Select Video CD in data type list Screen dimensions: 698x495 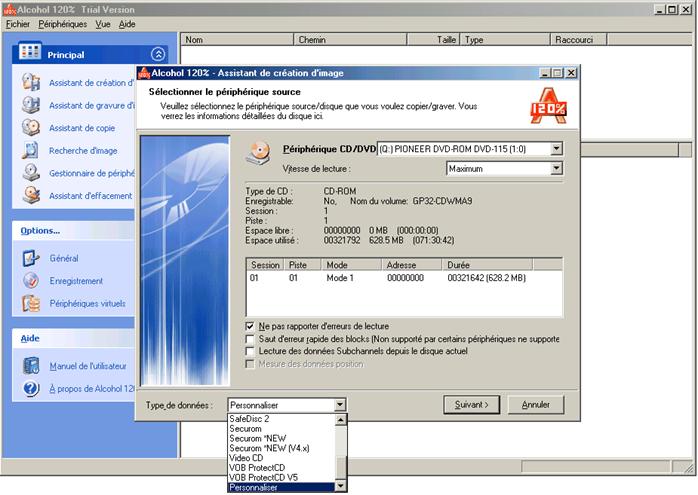coord(281,458)
